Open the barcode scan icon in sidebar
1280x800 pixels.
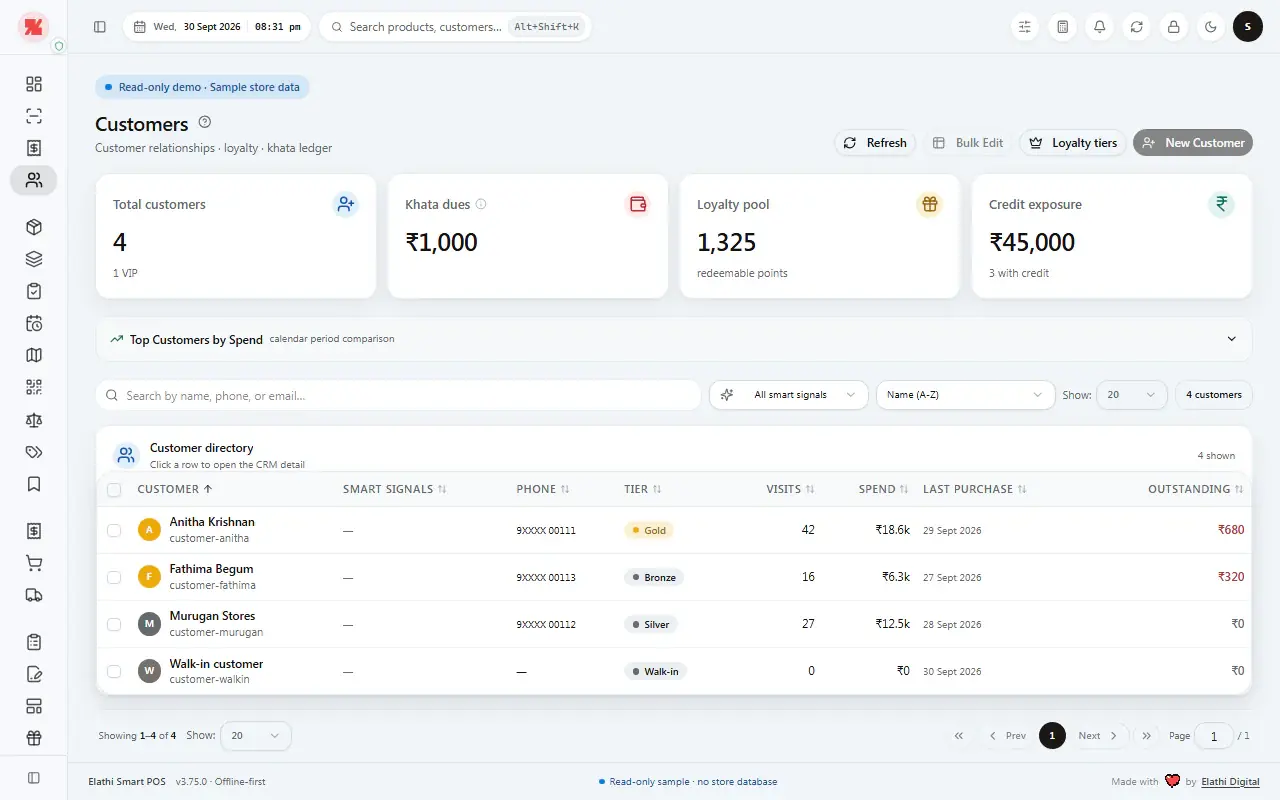[34, 116]
